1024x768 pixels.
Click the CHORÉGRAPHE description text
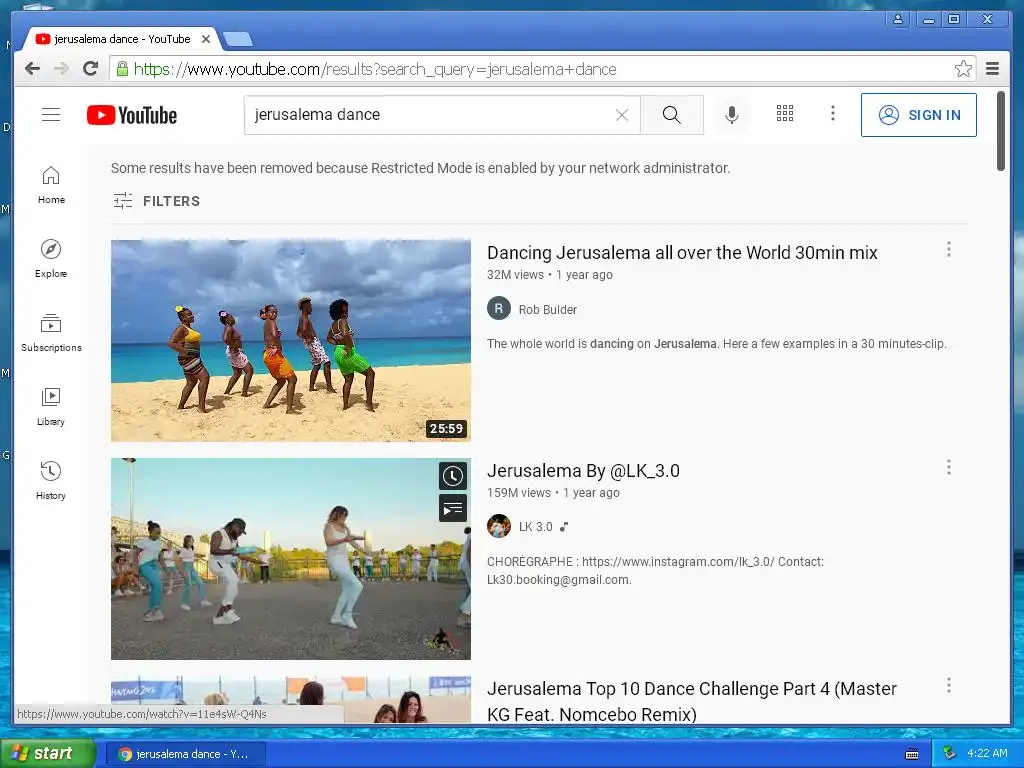coord(655,571)
